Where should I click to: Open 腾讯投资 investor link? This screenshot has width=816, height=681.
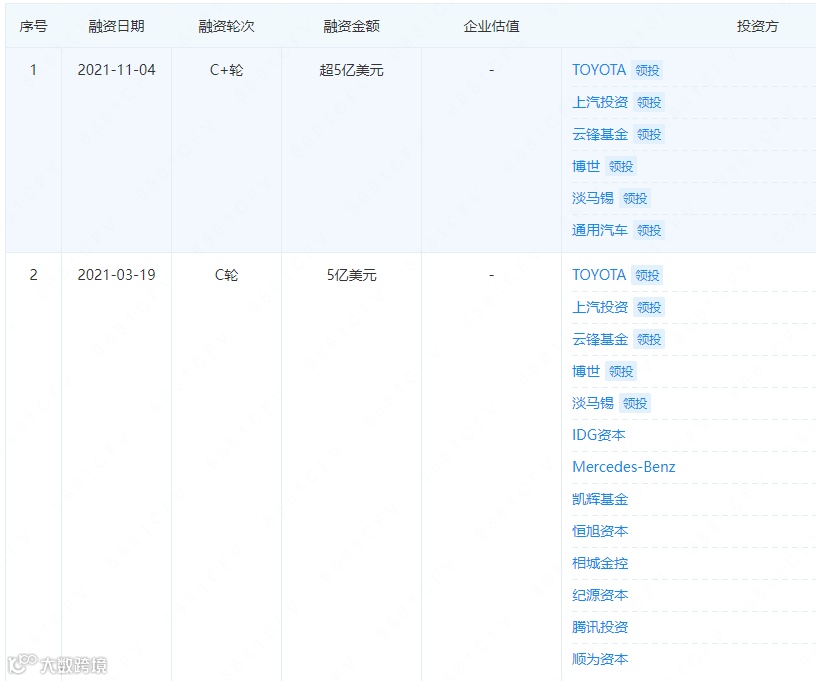(x=600, y=627)
